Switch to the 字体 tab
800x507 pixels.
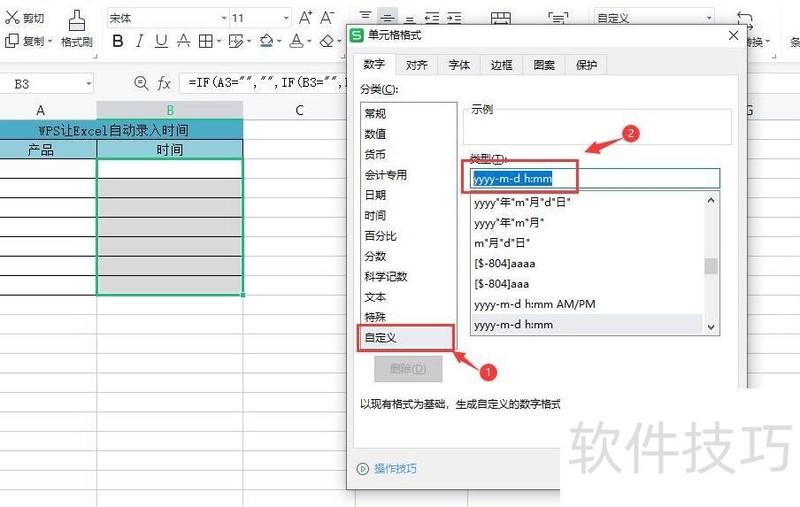459,65
